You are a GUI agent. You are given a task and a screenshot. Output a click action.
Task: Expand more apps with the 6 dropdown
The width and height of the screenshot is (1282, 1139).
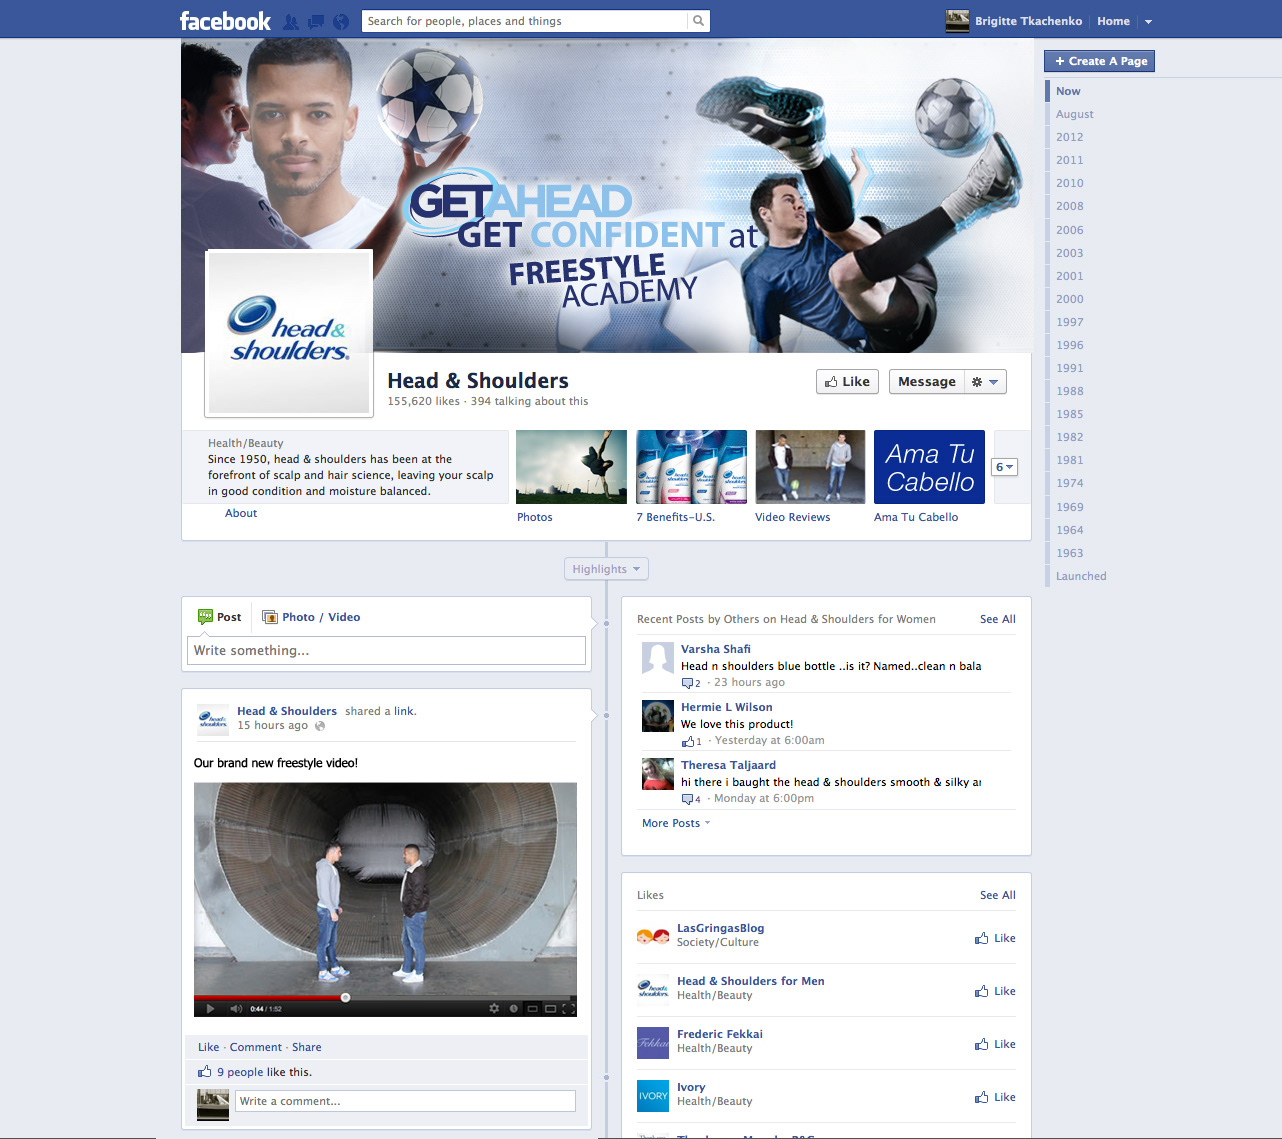click(x=1004, y=467)
